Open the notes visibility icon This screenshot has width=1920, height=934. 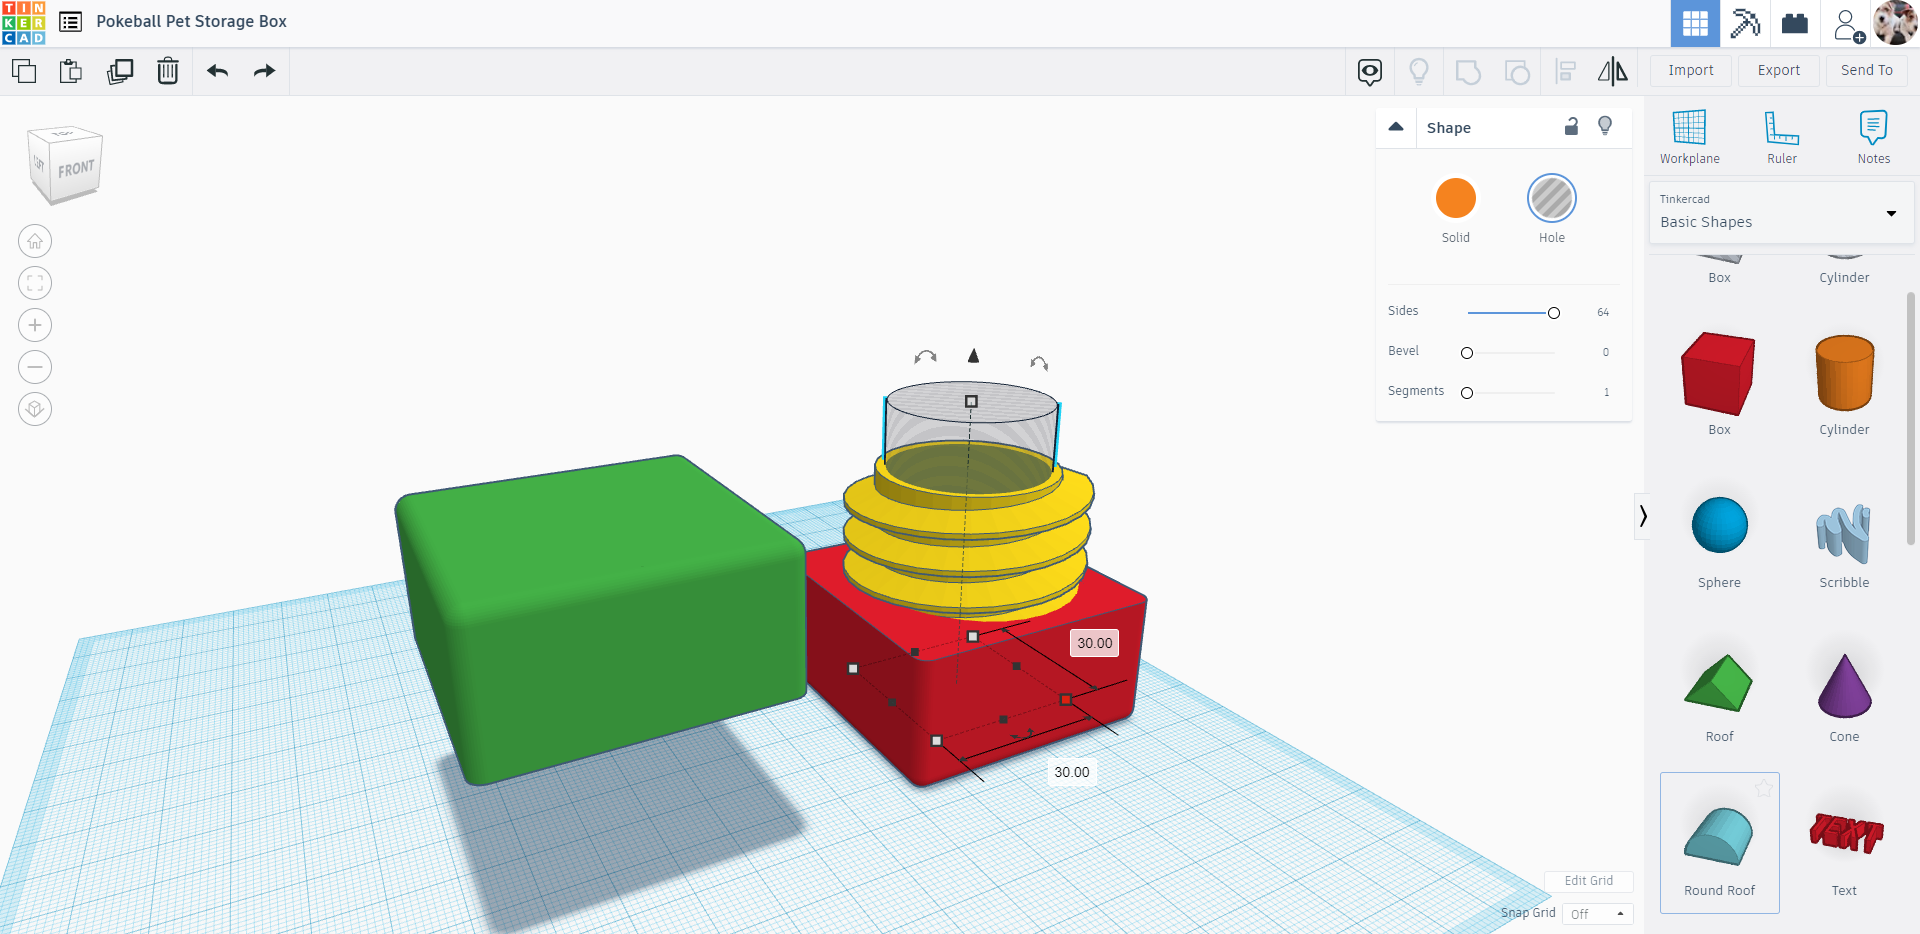(x=1370, y=72)
